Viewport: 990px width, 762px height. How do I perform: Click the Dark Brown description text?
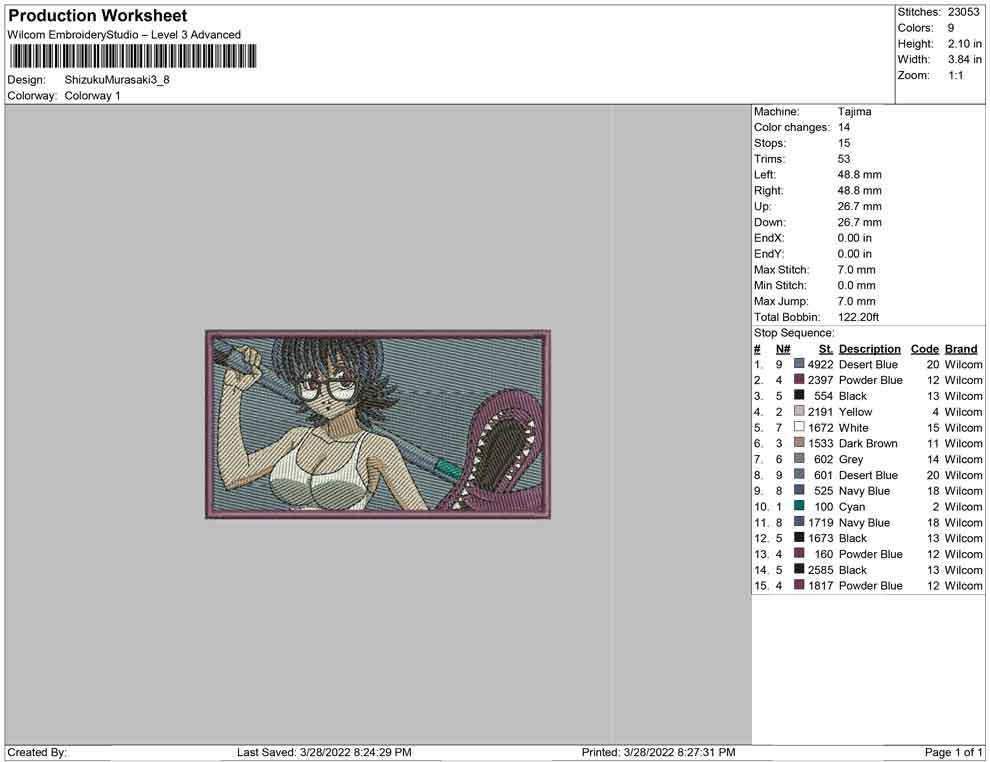tap(868, 443)
